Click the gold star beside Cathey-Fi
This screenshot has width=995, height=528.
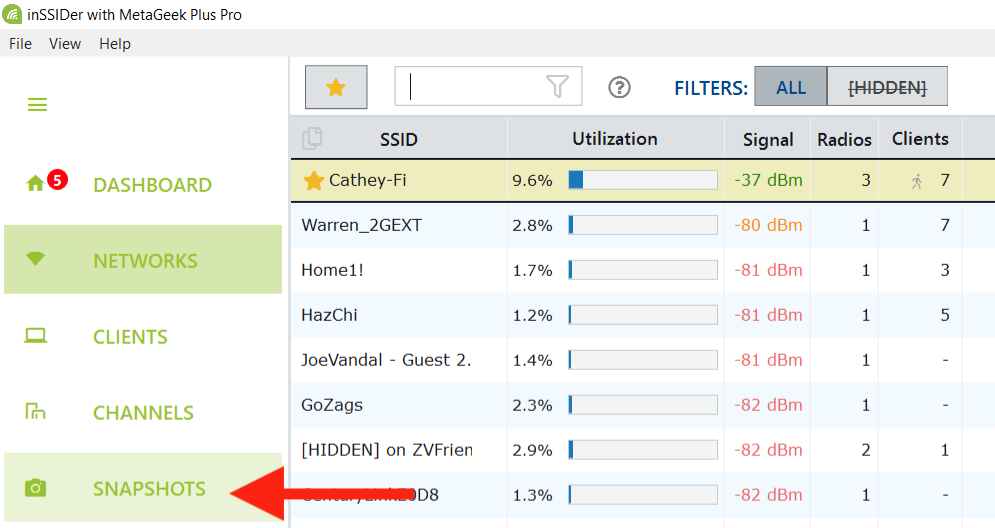click(314, 181)
